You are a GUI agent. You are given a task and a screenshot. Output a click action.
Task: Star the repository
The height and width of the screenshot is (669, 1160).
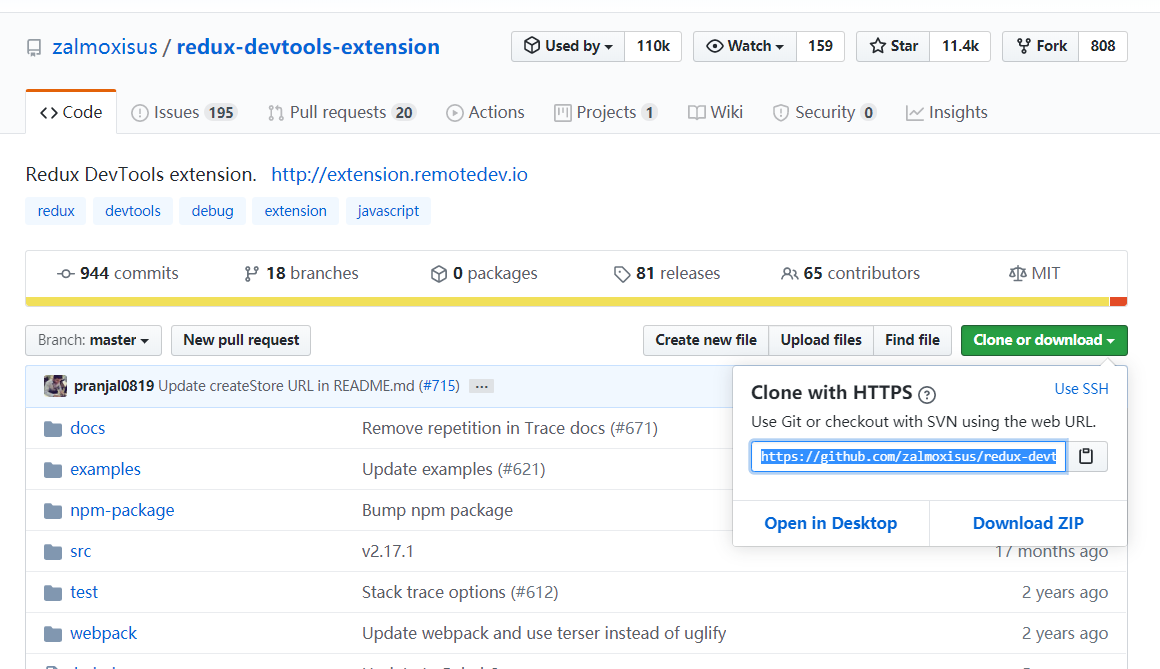pos(893,46)
